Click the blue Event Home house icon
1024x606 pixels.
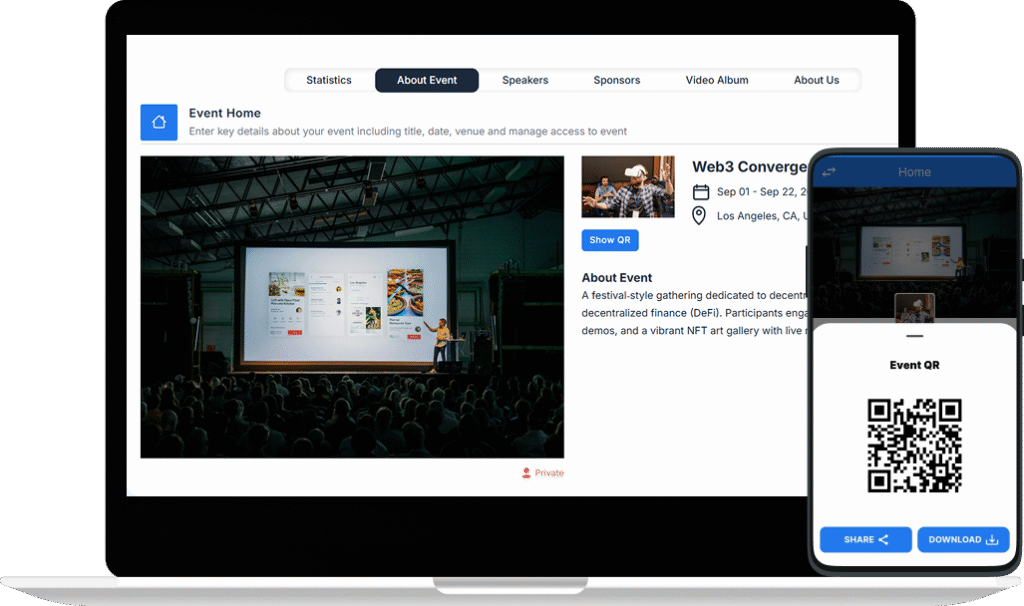click(159, 122)
